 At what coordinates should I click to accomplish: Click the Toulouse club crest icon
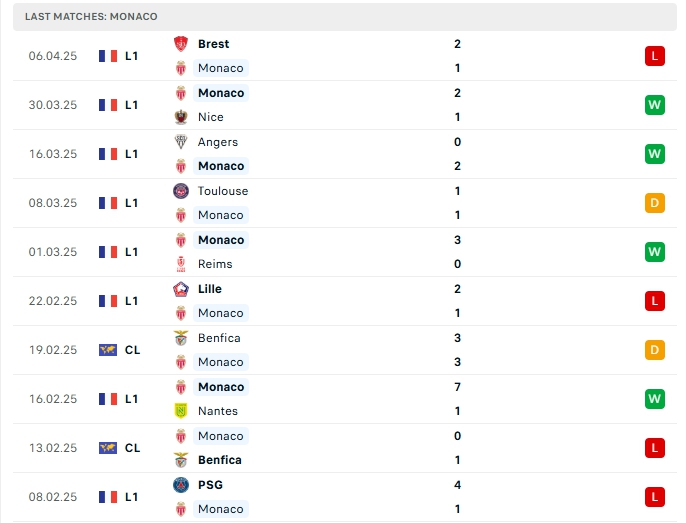pyautogui.click(x=181, y=191)
